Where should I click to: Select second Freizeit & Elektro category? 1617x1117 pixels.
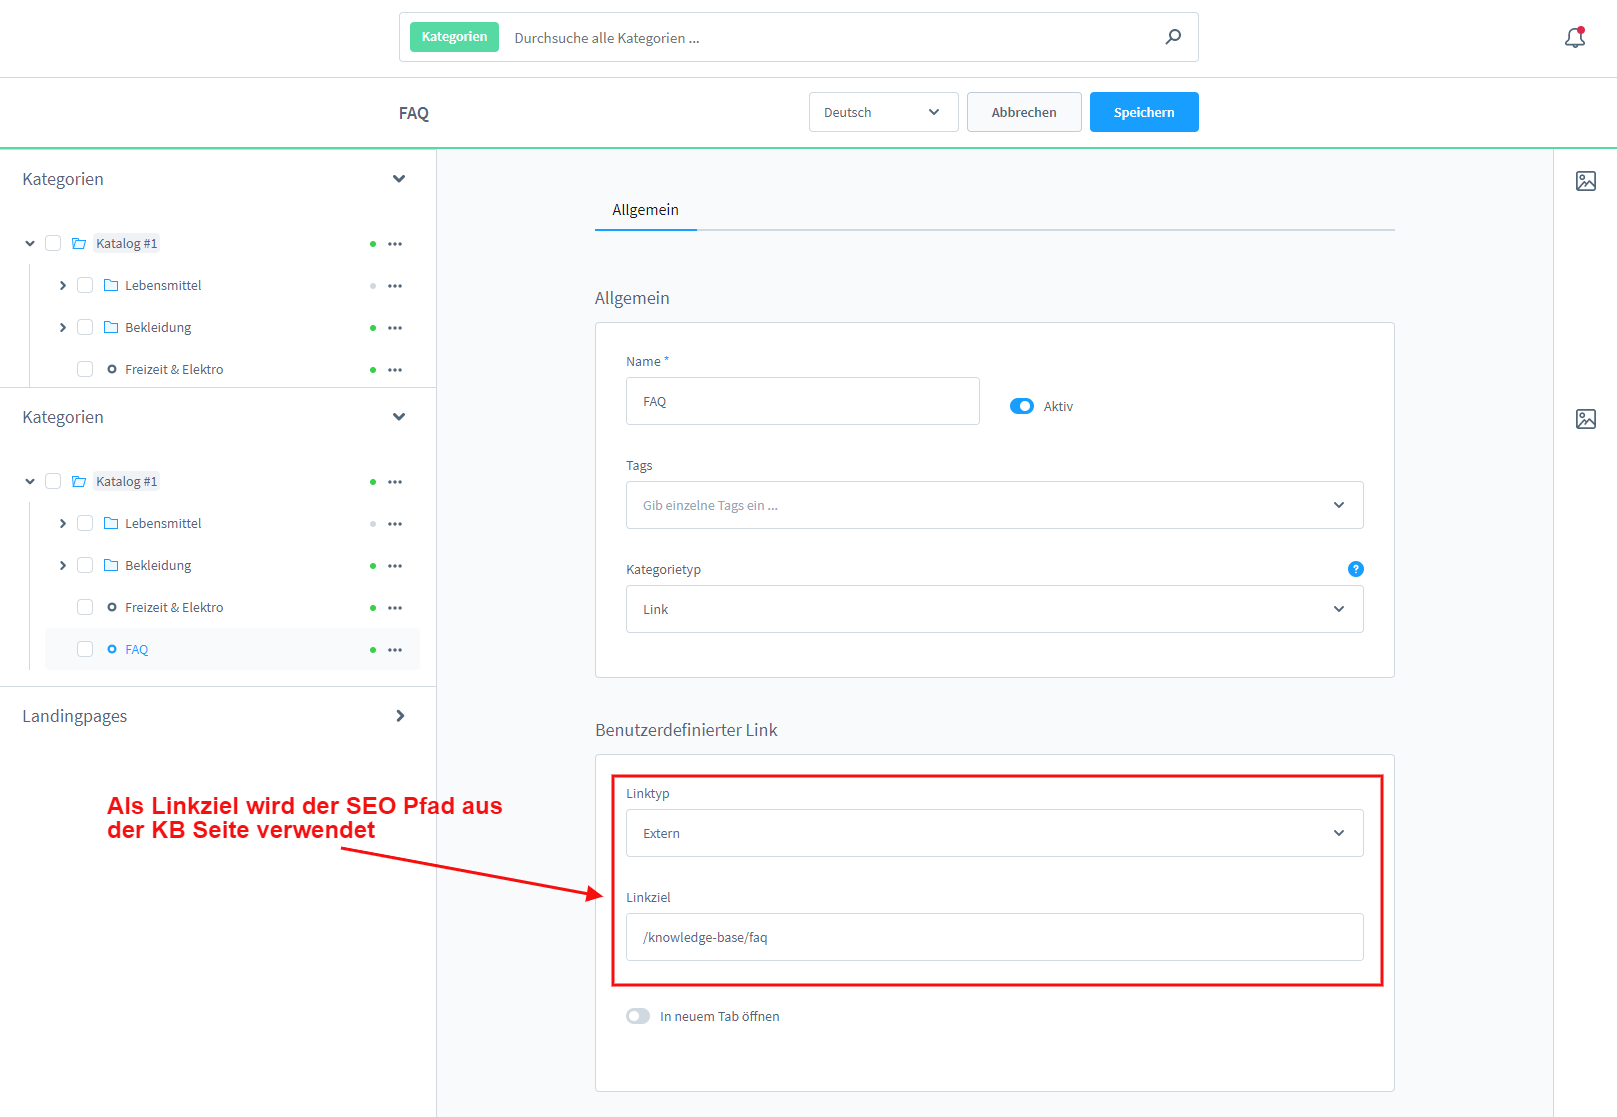click(x=174, y=607)
